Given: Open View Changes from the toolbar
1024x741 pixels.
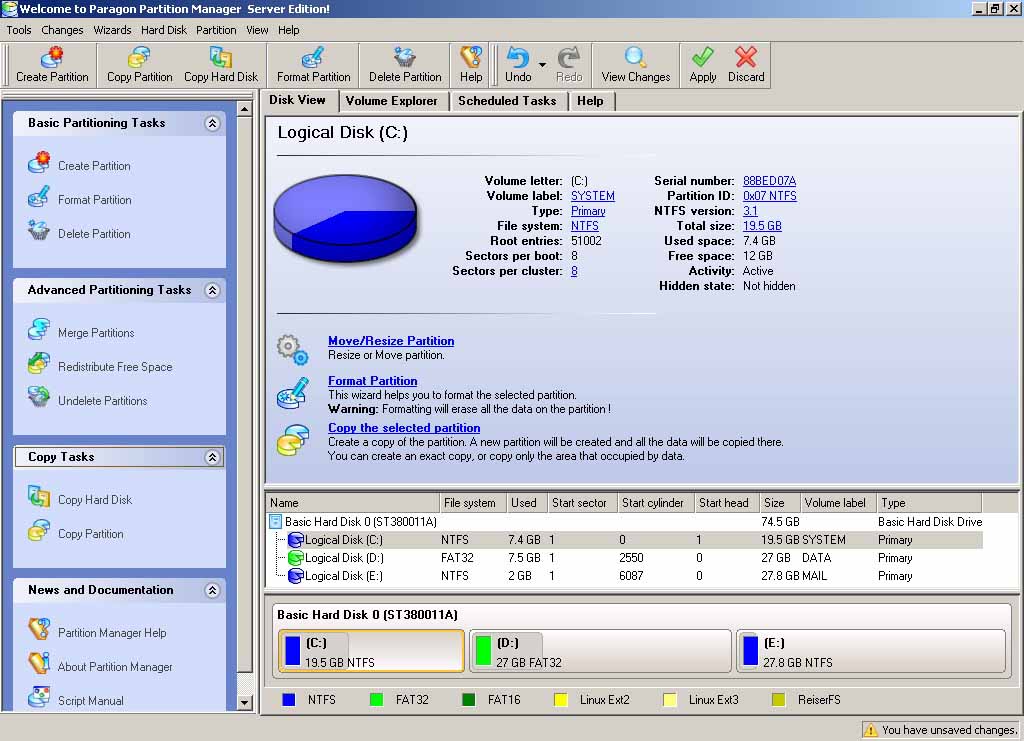Looking at the screenshot, I should (x=635, y=63).
